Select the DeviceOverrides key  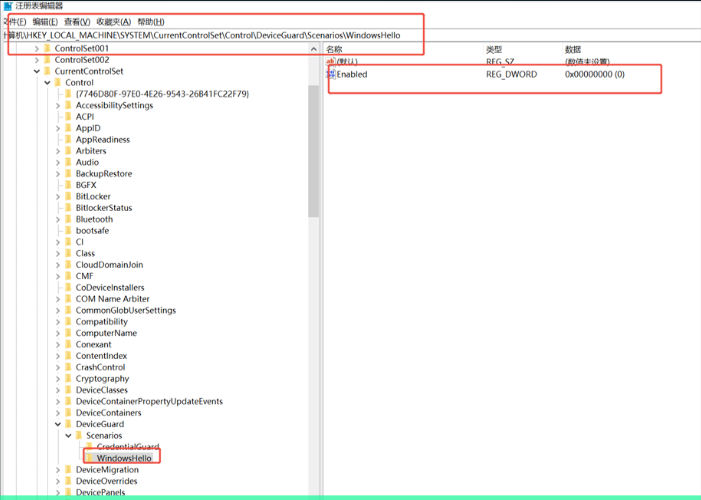pyautogui.click(x=106, y=481)
